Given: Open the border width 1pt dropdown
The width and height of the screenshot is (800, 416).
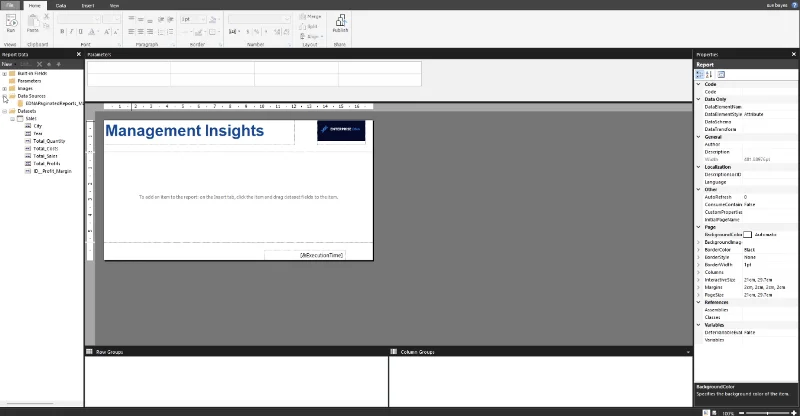Looking at the screenshot, I should (203, 19).
